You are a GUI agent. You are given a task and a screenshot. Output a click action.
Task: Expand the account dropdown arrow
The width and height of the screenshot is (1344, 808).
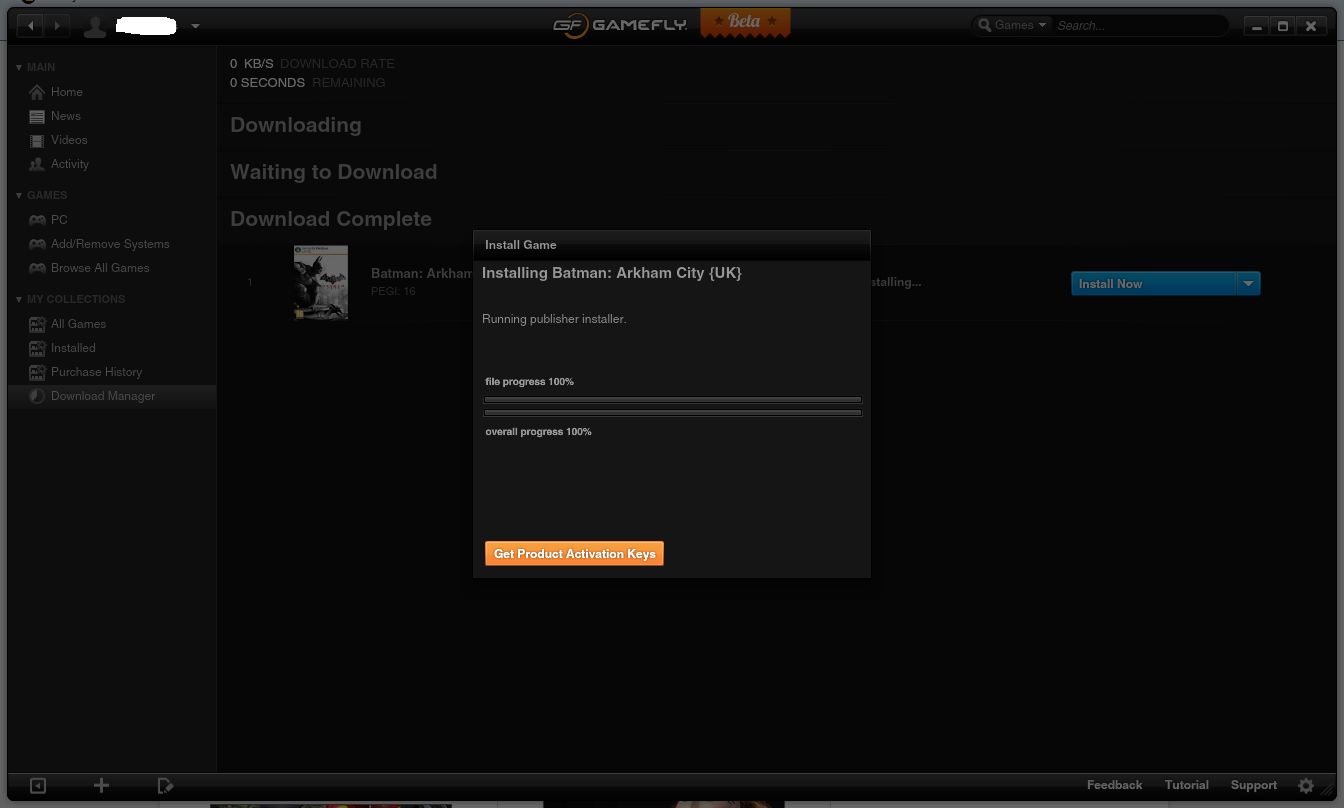coord(195,26)
